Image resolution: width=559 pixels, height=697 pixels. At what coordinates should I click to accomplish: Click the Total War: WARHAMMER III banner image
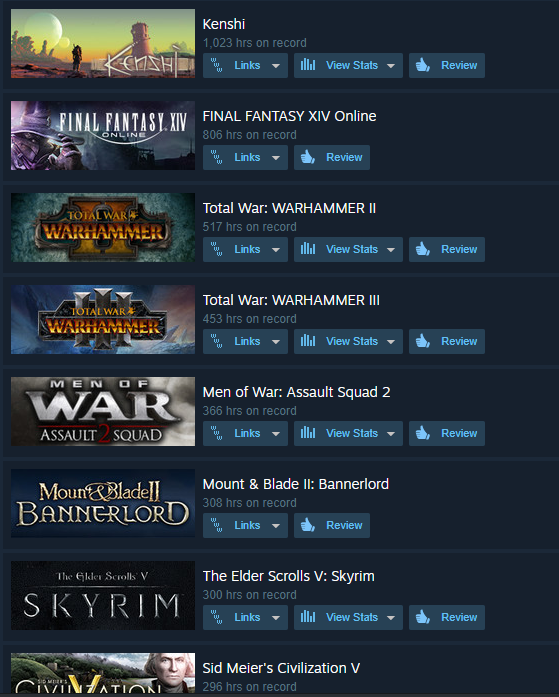[x=103, y=320]
